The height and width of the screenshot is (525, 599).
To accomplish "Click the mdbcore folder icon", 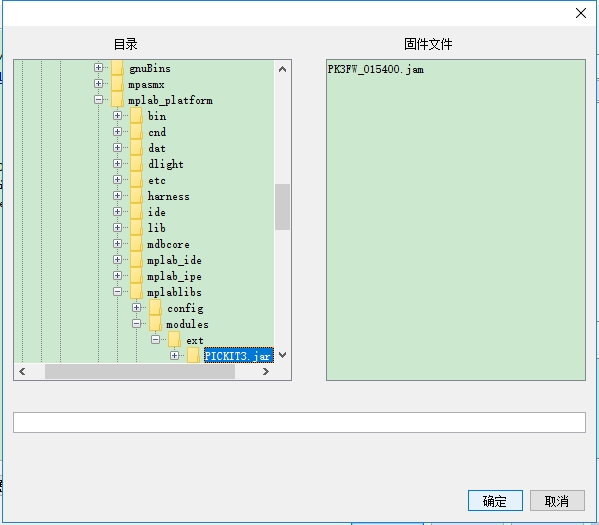I will click(136, 244).
